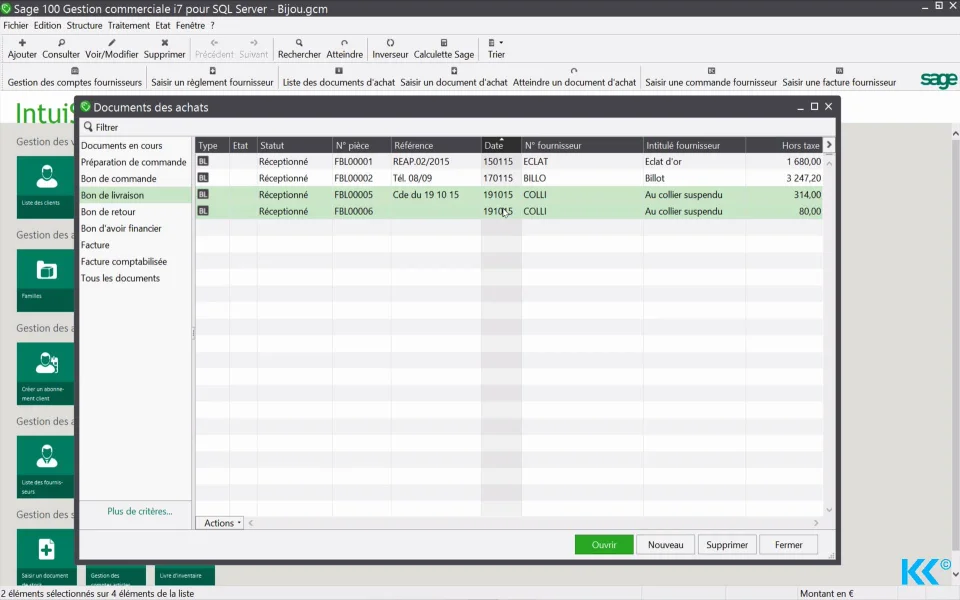
Task: Expand more columns arrow after Hors taxe
Action: [829, 145]
